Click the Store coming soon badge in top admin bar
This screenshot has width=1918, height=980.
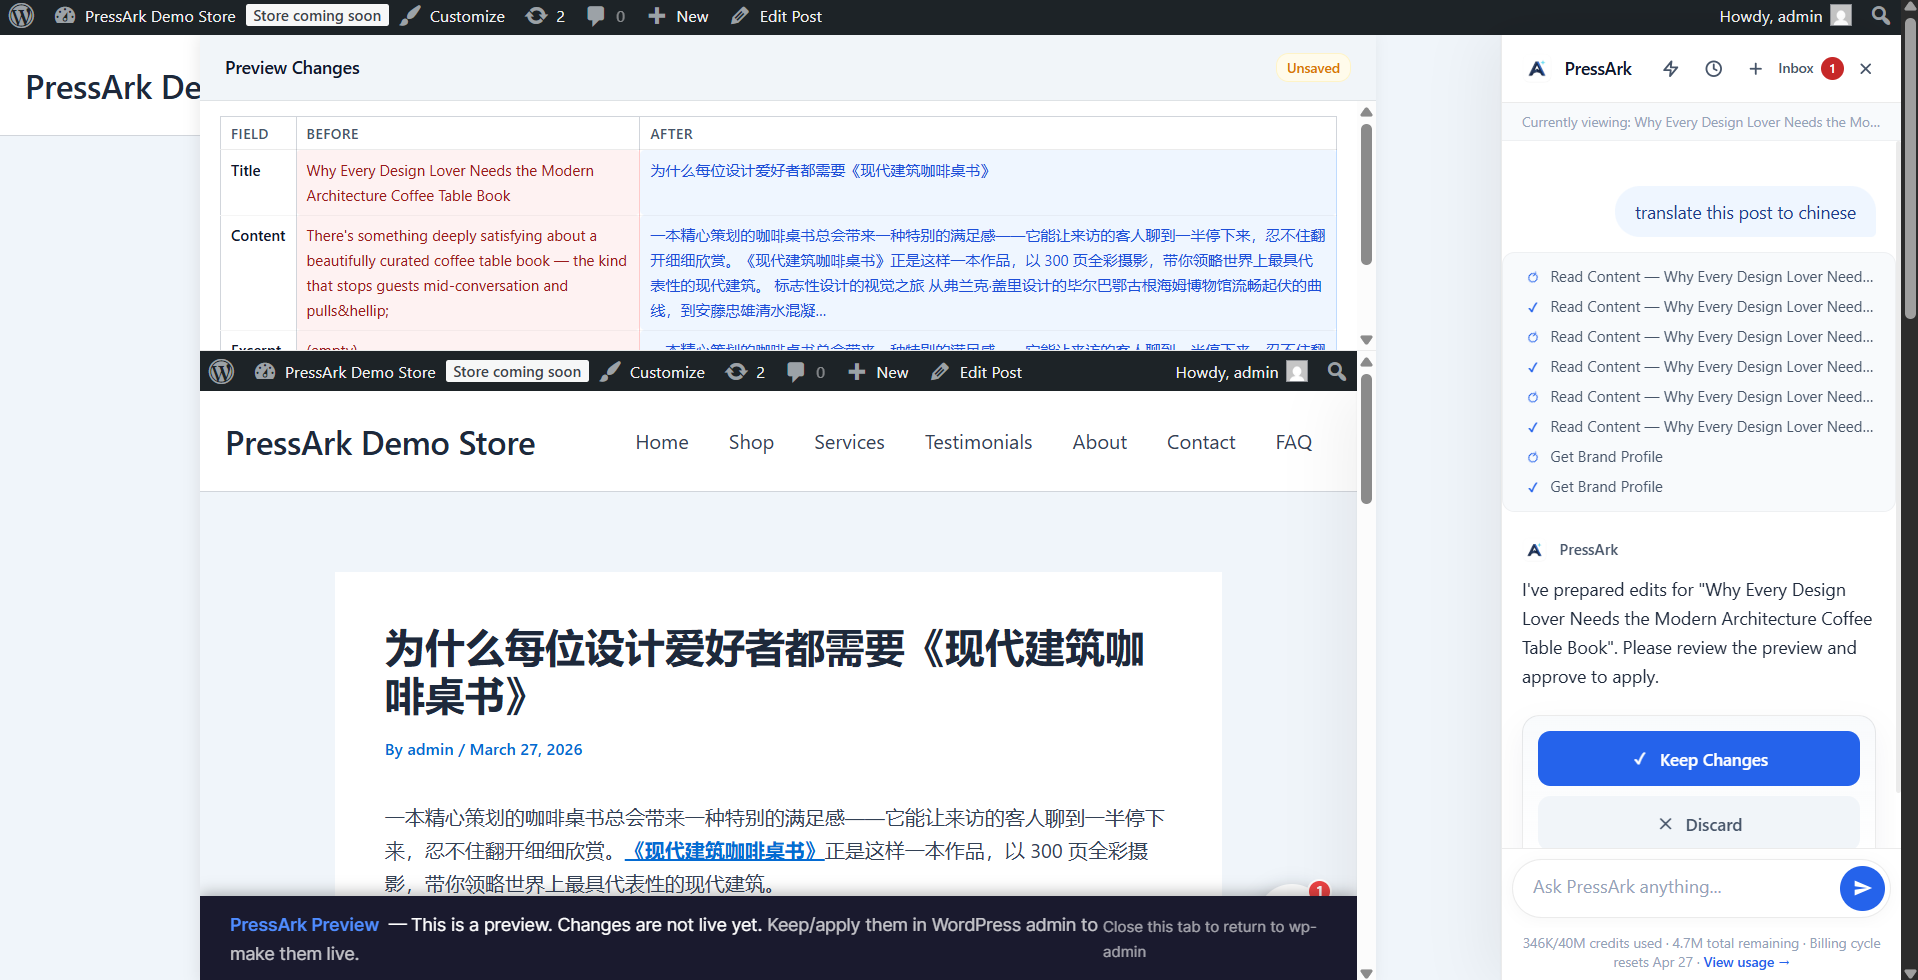coord(317,16)
